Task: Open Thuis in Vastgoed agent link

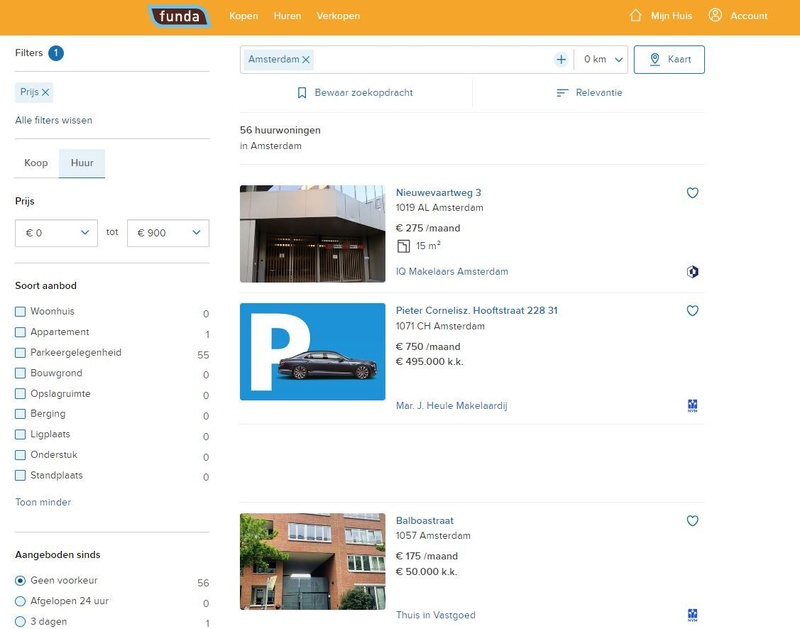Action: 436,615
